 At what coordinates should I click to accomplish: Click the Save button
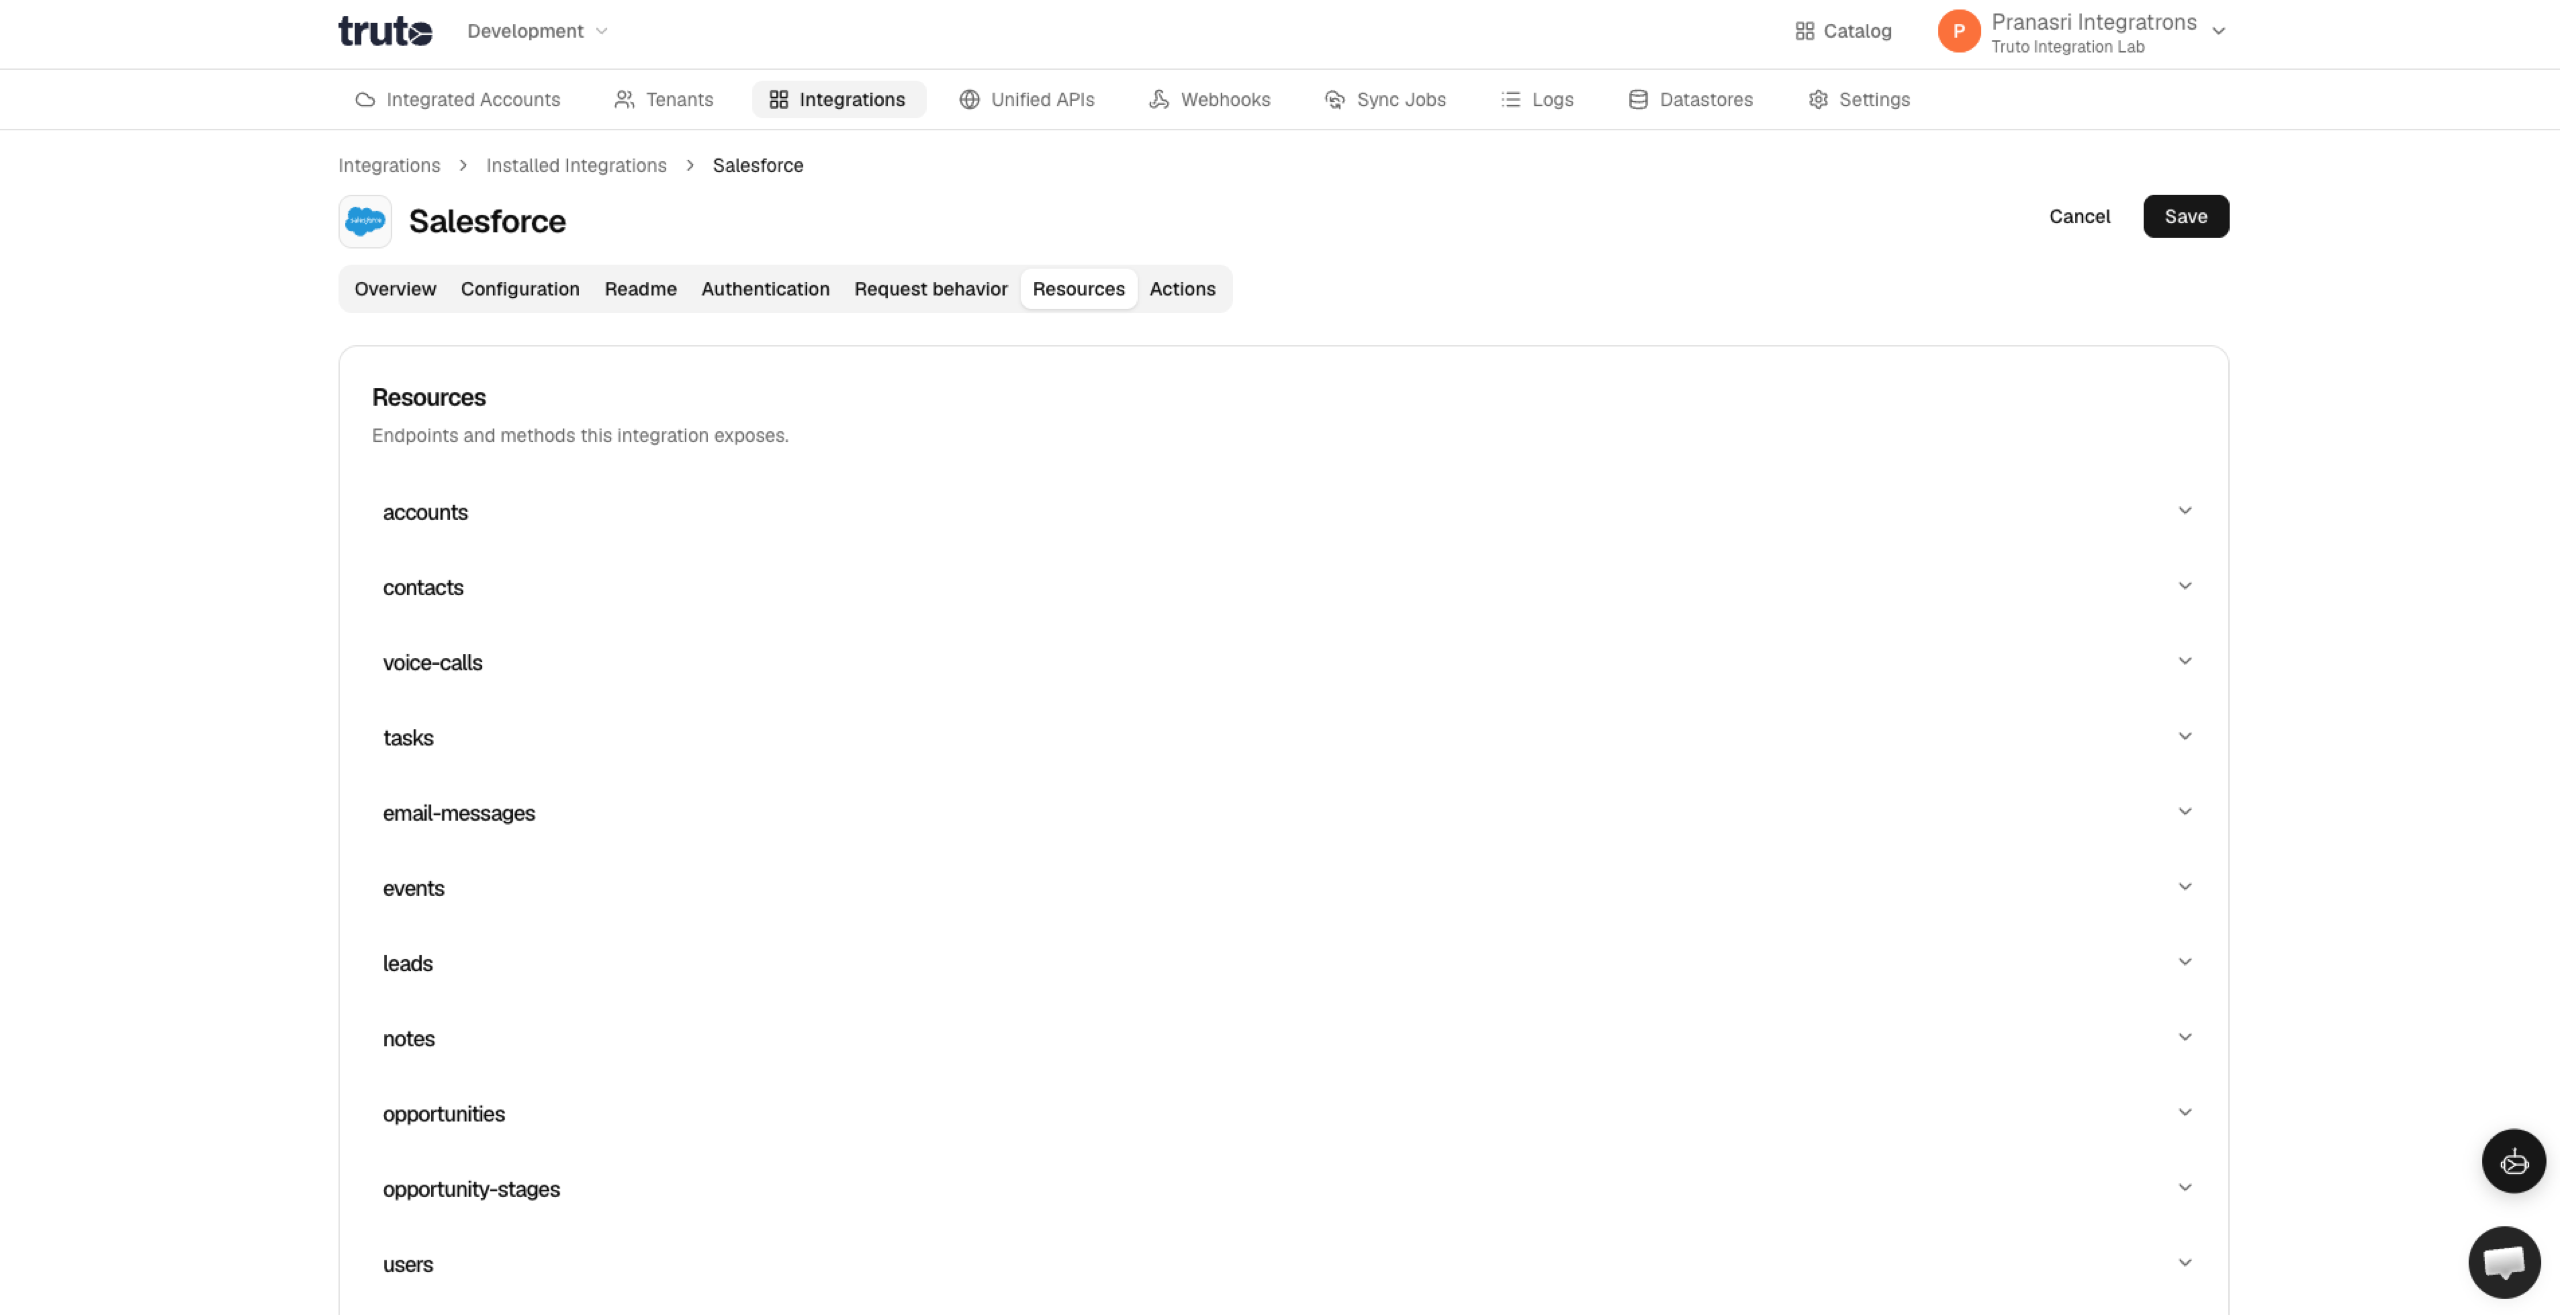point(2185,216)
